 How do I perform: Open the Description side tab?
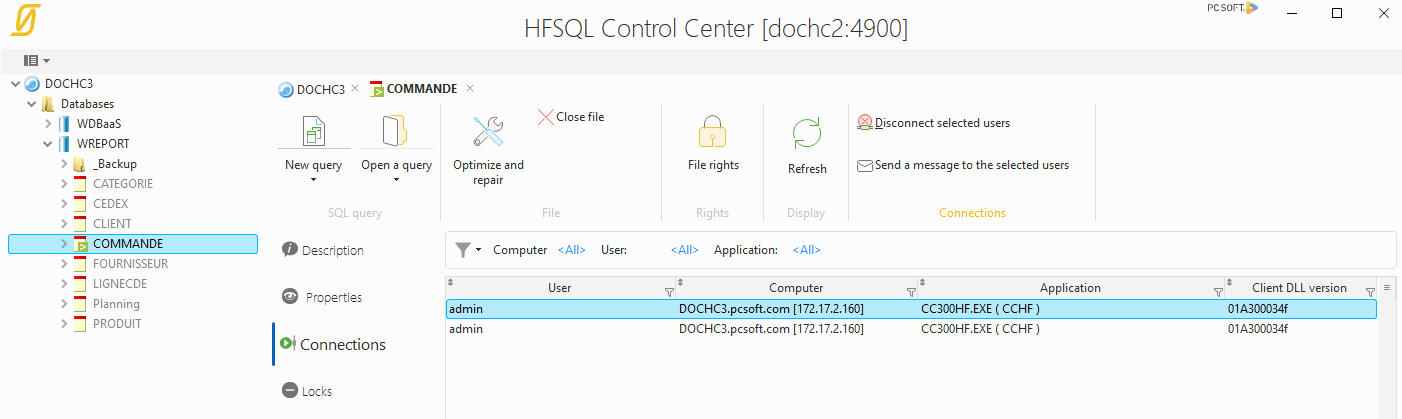tap(323, 250)
